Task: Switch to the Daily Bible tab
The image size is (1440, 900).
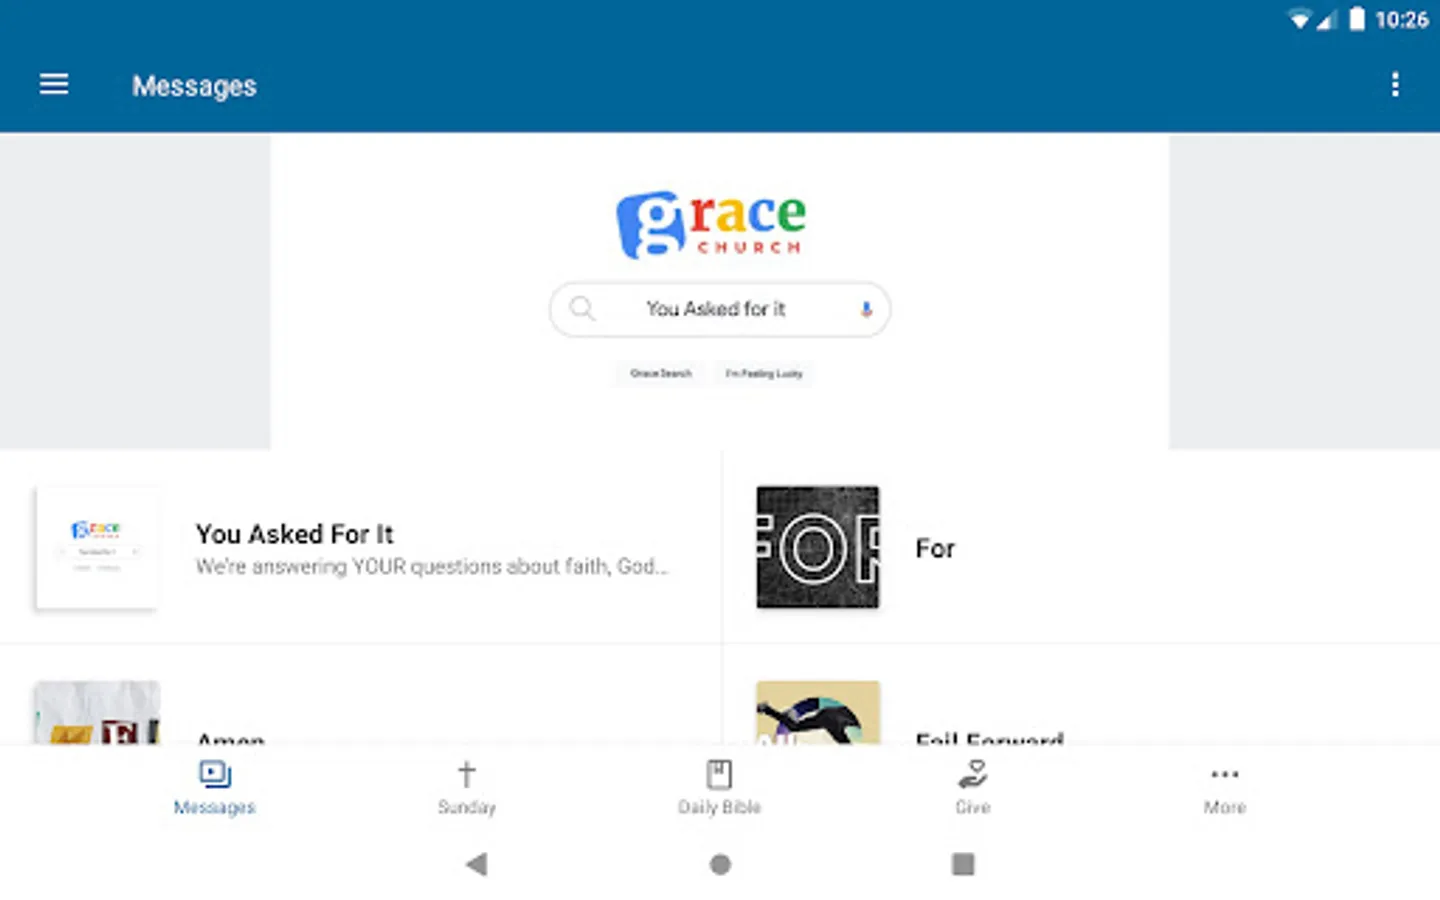Action: (719, 787)
